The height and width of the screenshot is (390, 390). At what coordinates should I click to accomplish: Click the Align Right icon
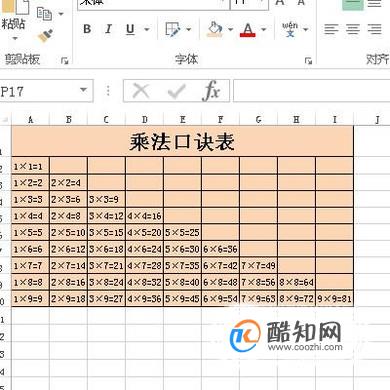(x=375, y=29)
